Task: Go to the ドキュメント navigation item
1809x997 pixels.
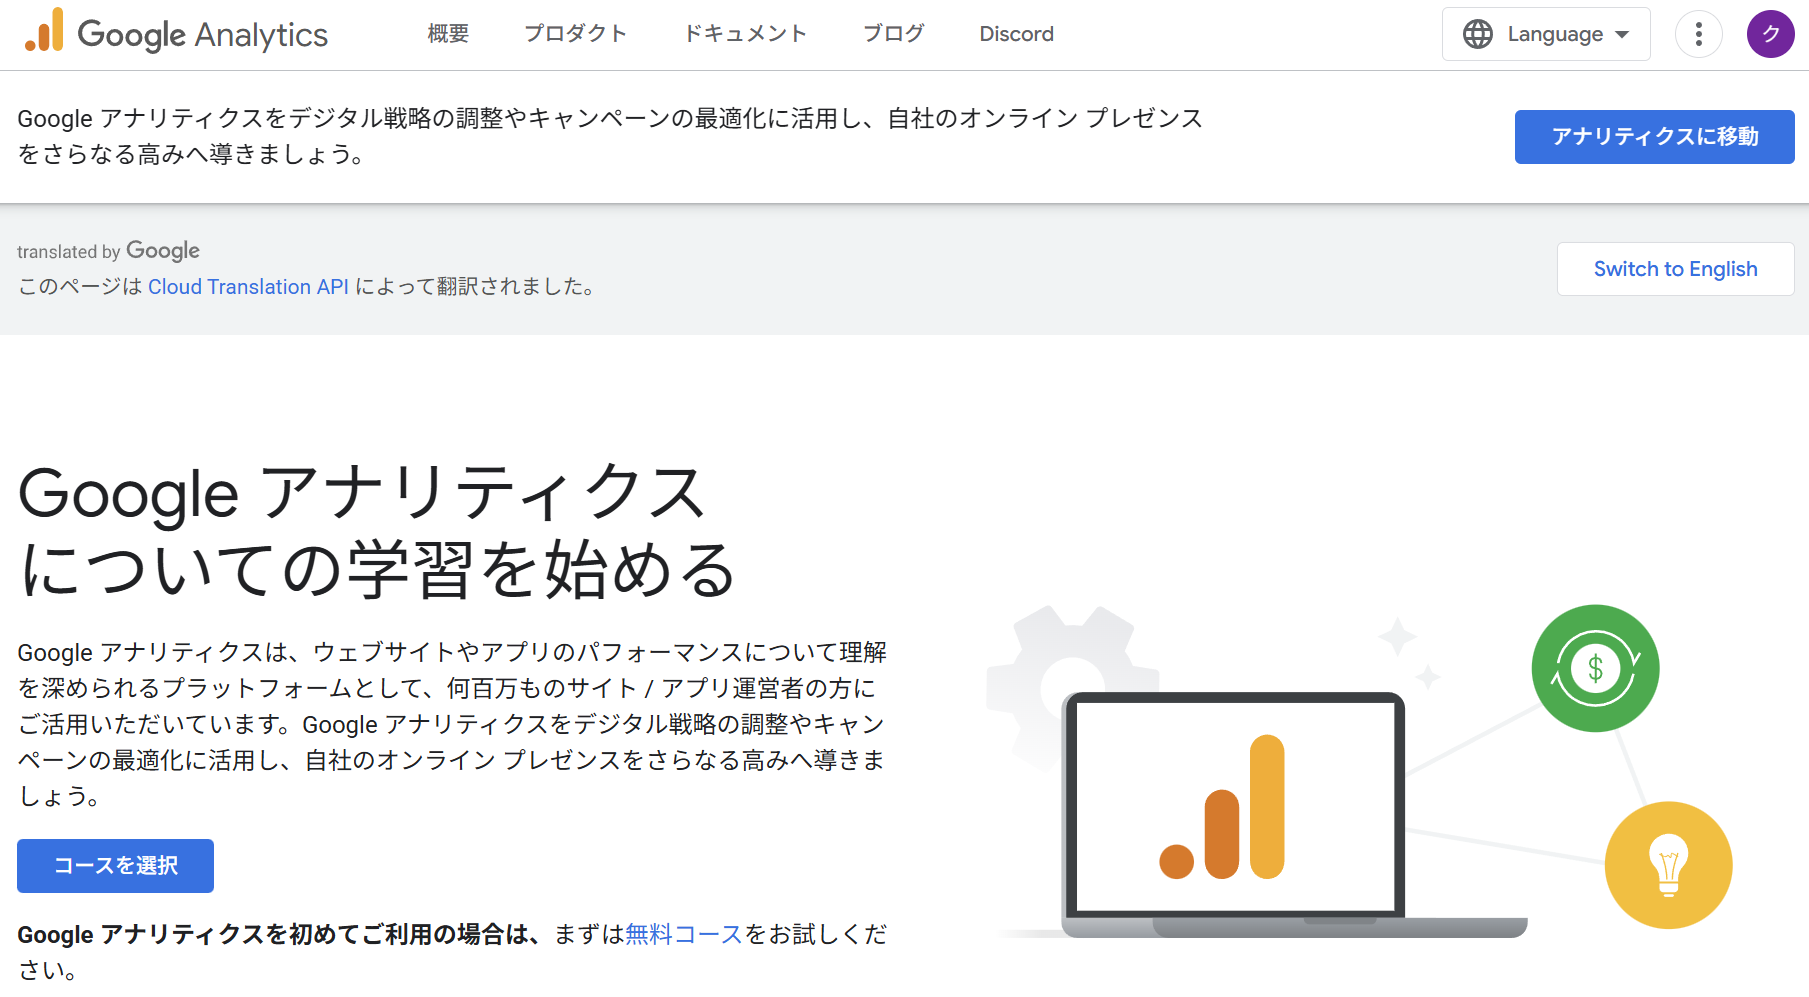Action: pyautogui.click(x=745, y=34)
